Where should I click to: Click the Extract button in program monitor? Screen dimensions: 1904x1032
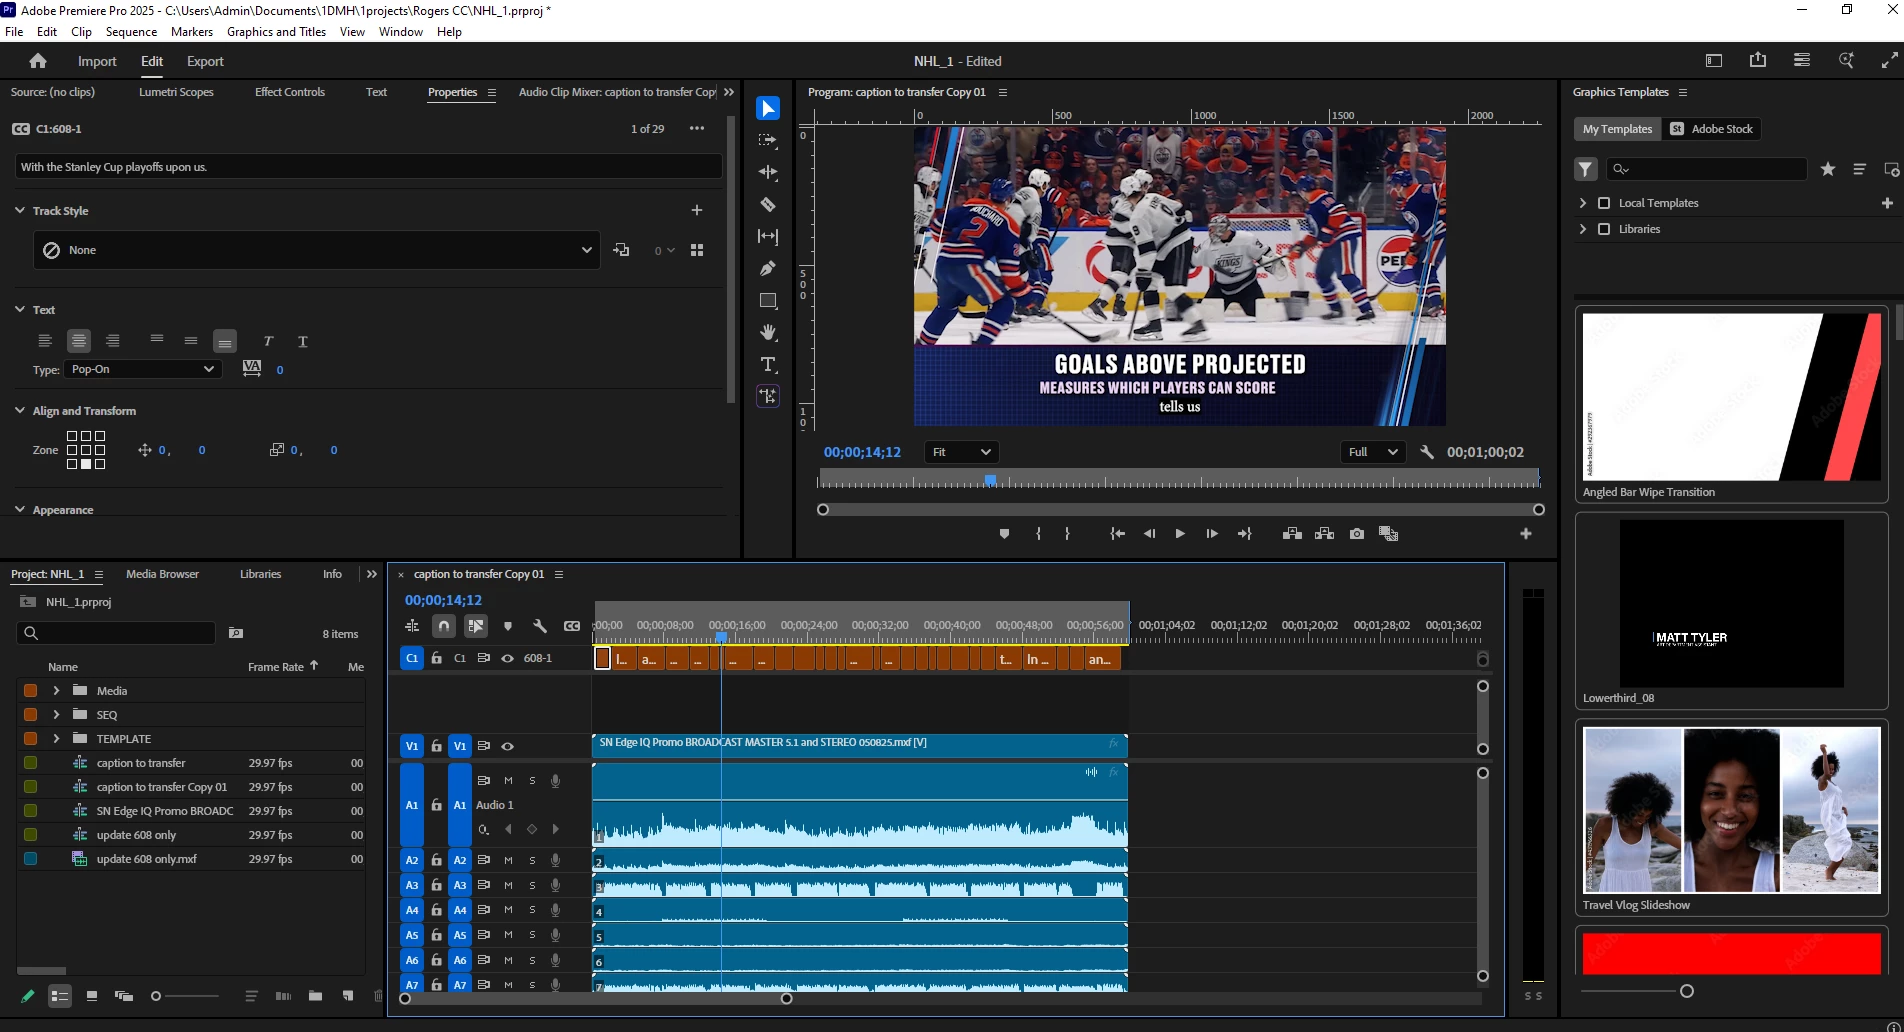point(1324,534)
